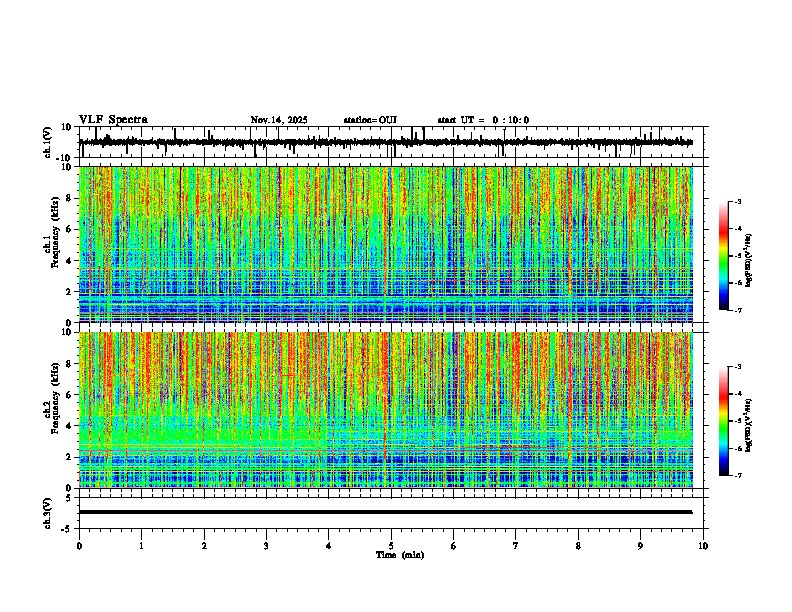Select the "ch.3(V)" axis label
The width and height of the screenshot is (792, 612).
point(48,513)
